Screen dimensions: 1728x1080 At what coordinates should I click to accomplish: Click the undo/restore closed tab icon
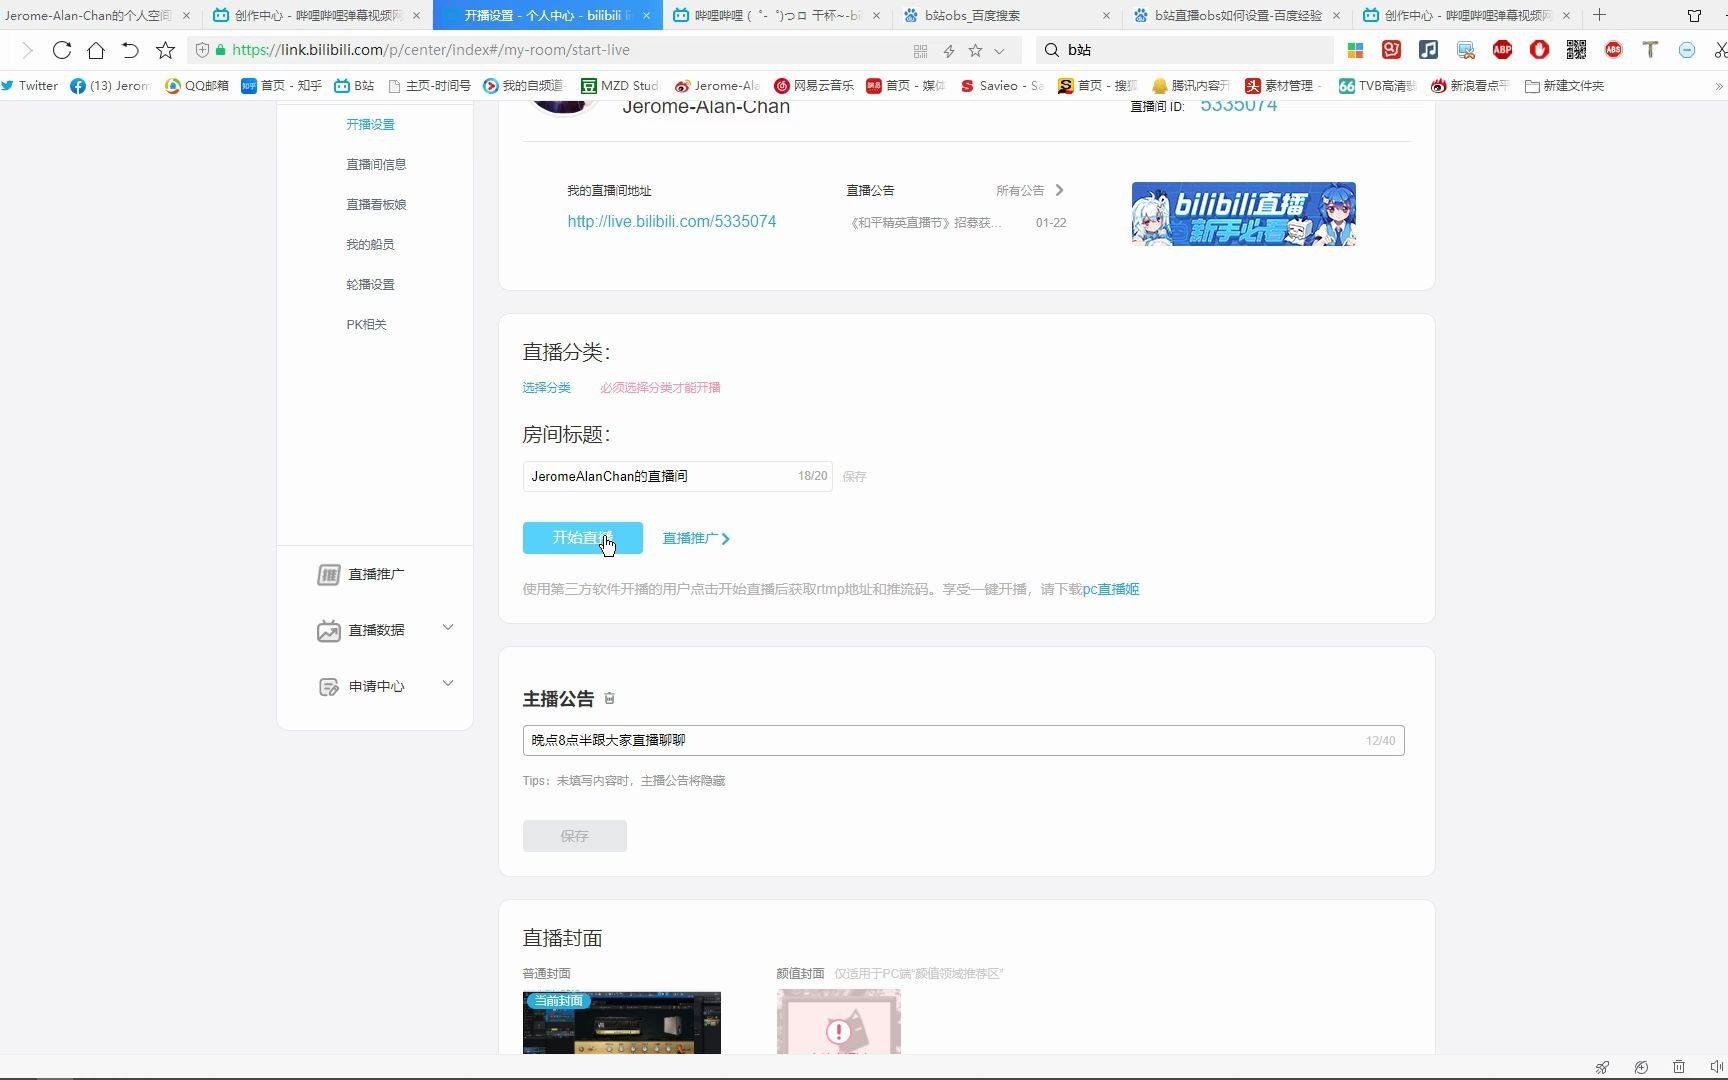coord(130,50)
